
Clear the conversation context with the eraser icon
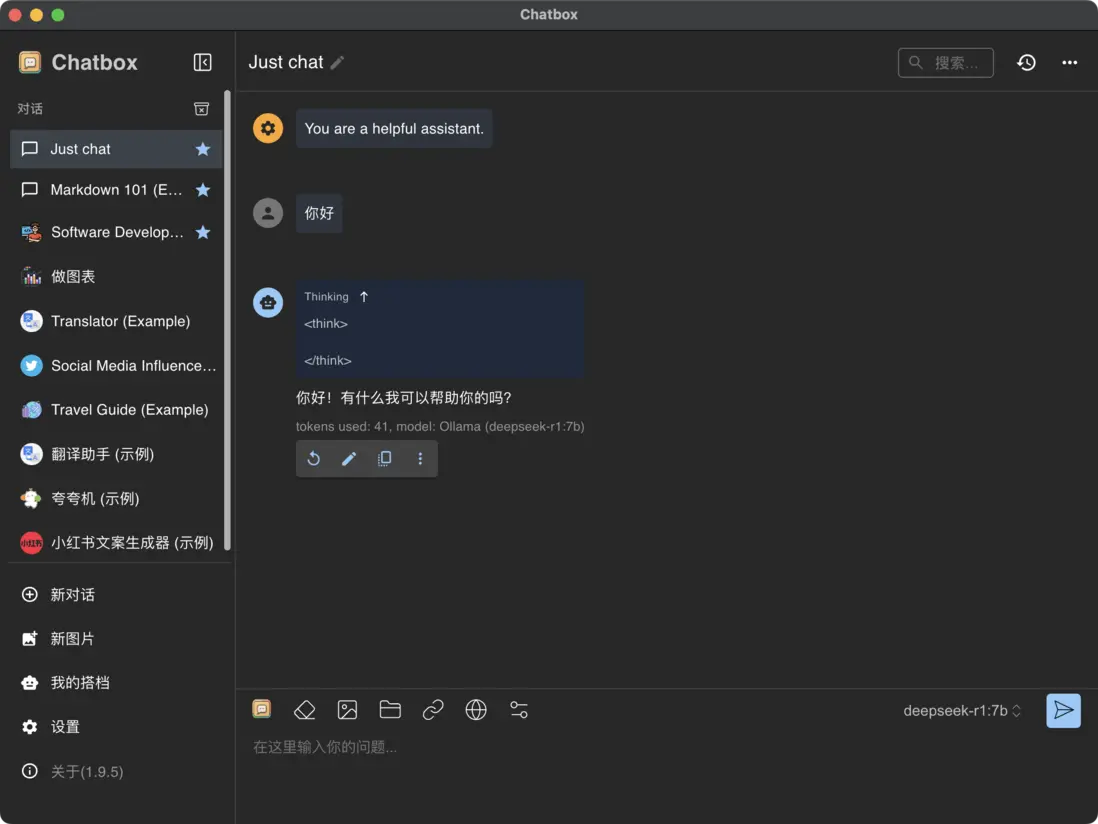tap(304, 709)
